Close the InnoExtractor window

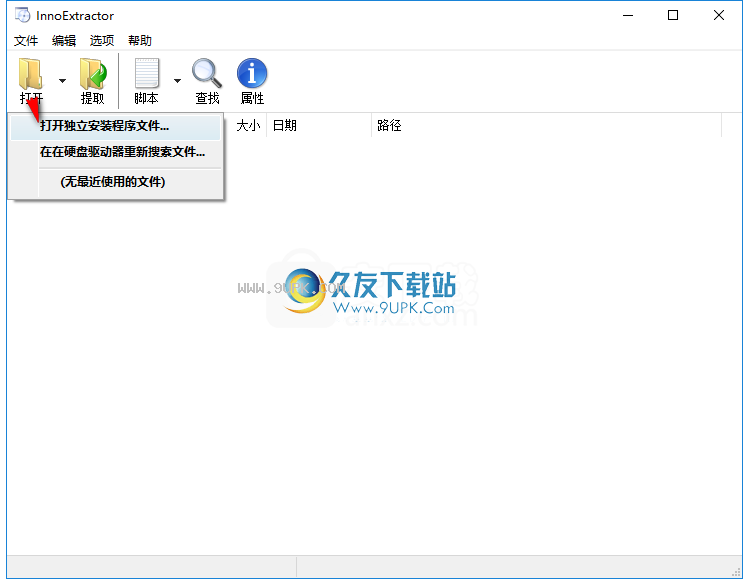(x=718, y=16)
